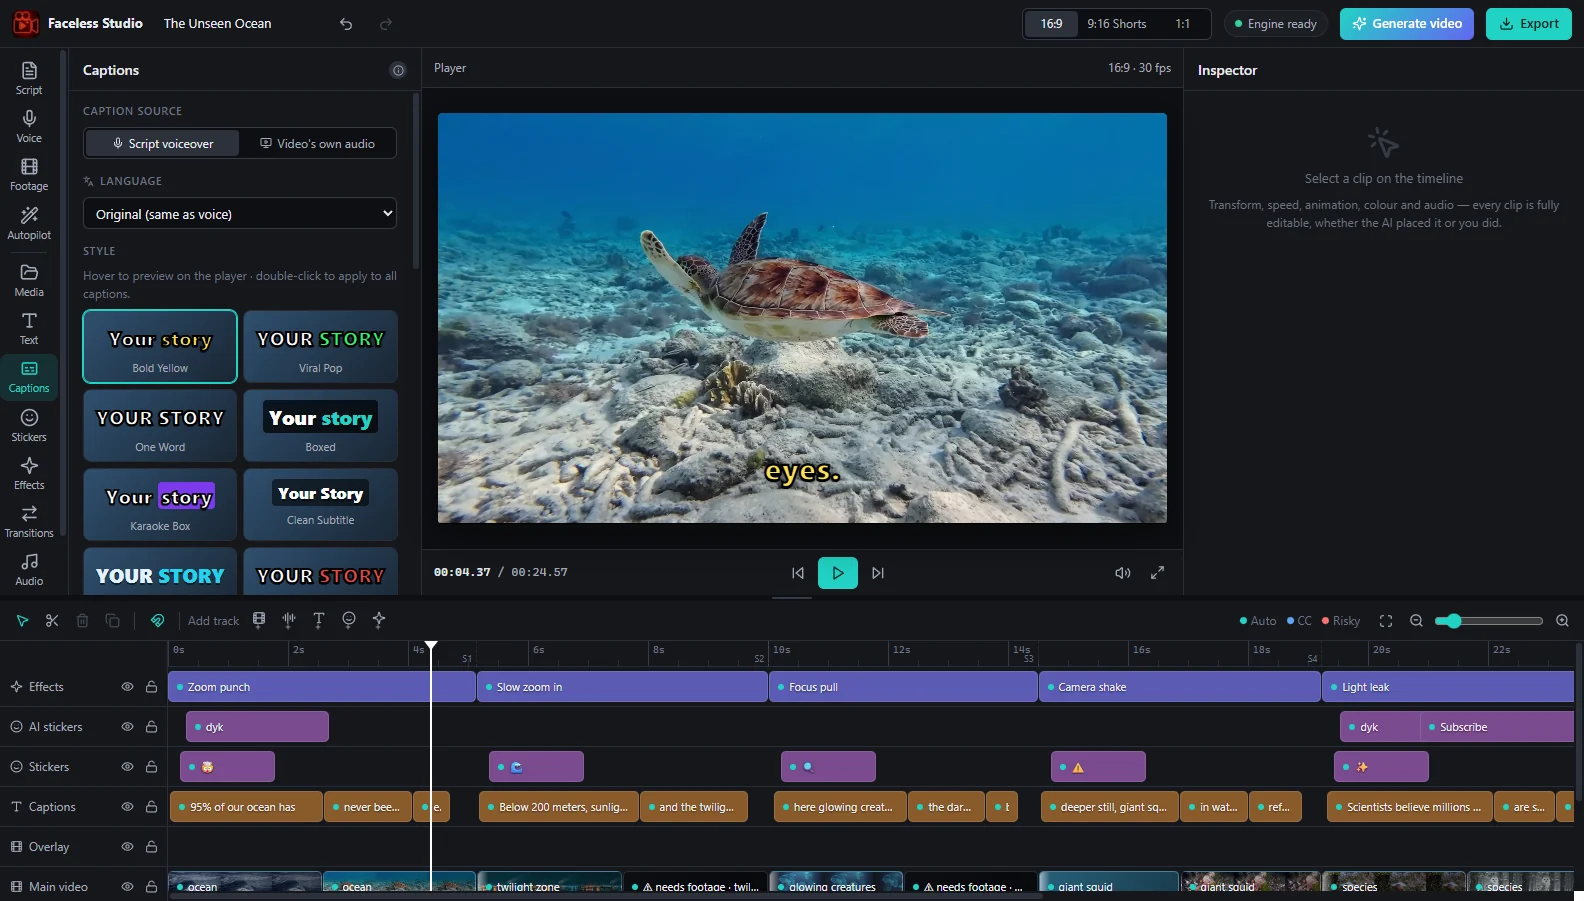1584x901 pixels.
Task: Play the video preview
Action: point(838,573)
